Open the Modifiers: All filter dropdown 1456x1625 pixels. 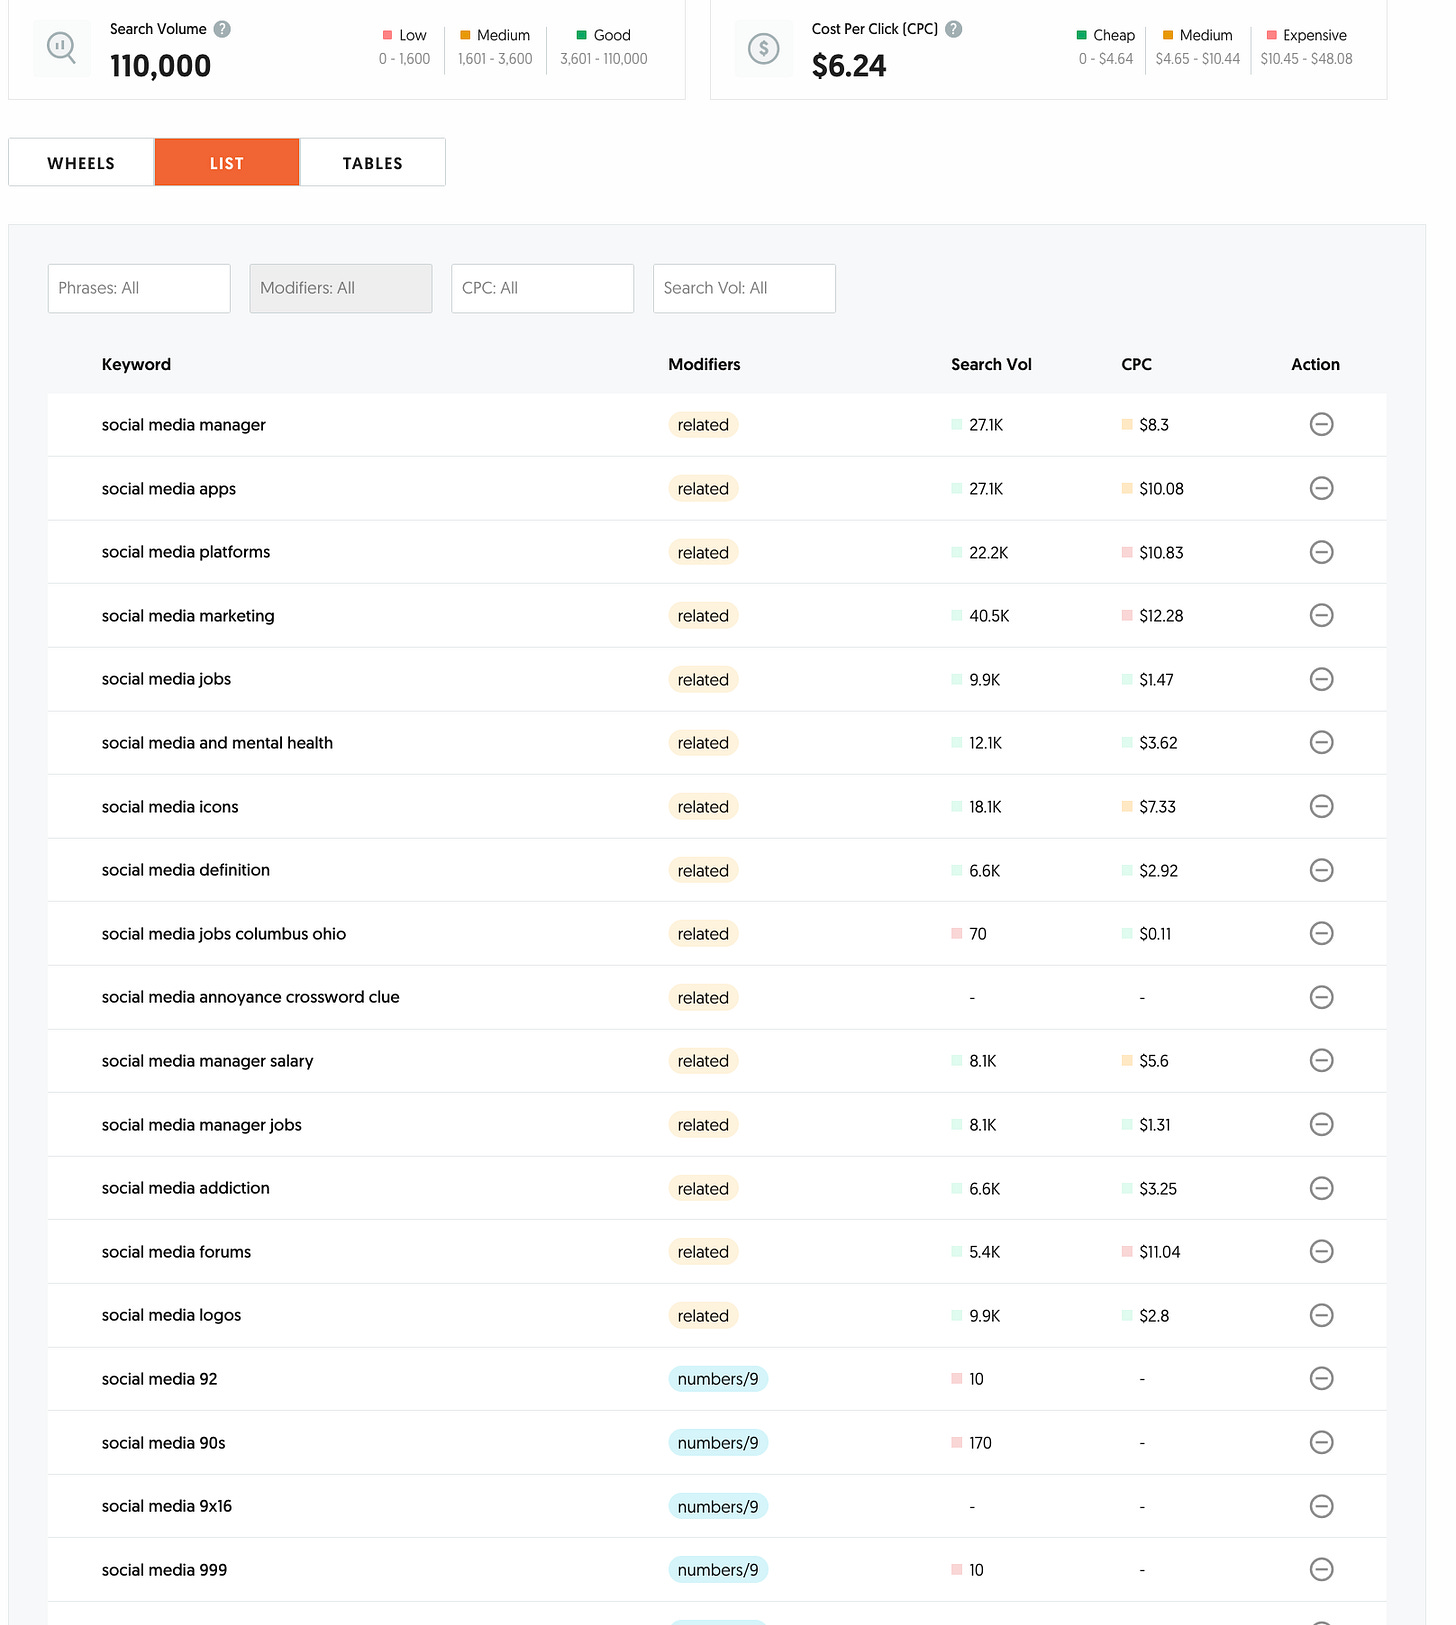tap(341, 288)
